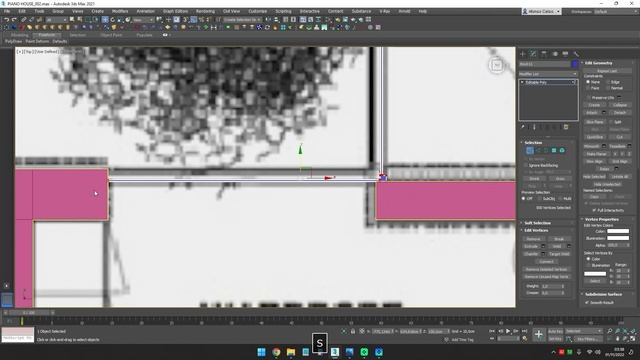640x360 pixels.
Task: Click Remove Isolated Vertices button
Action: (547, 269)
